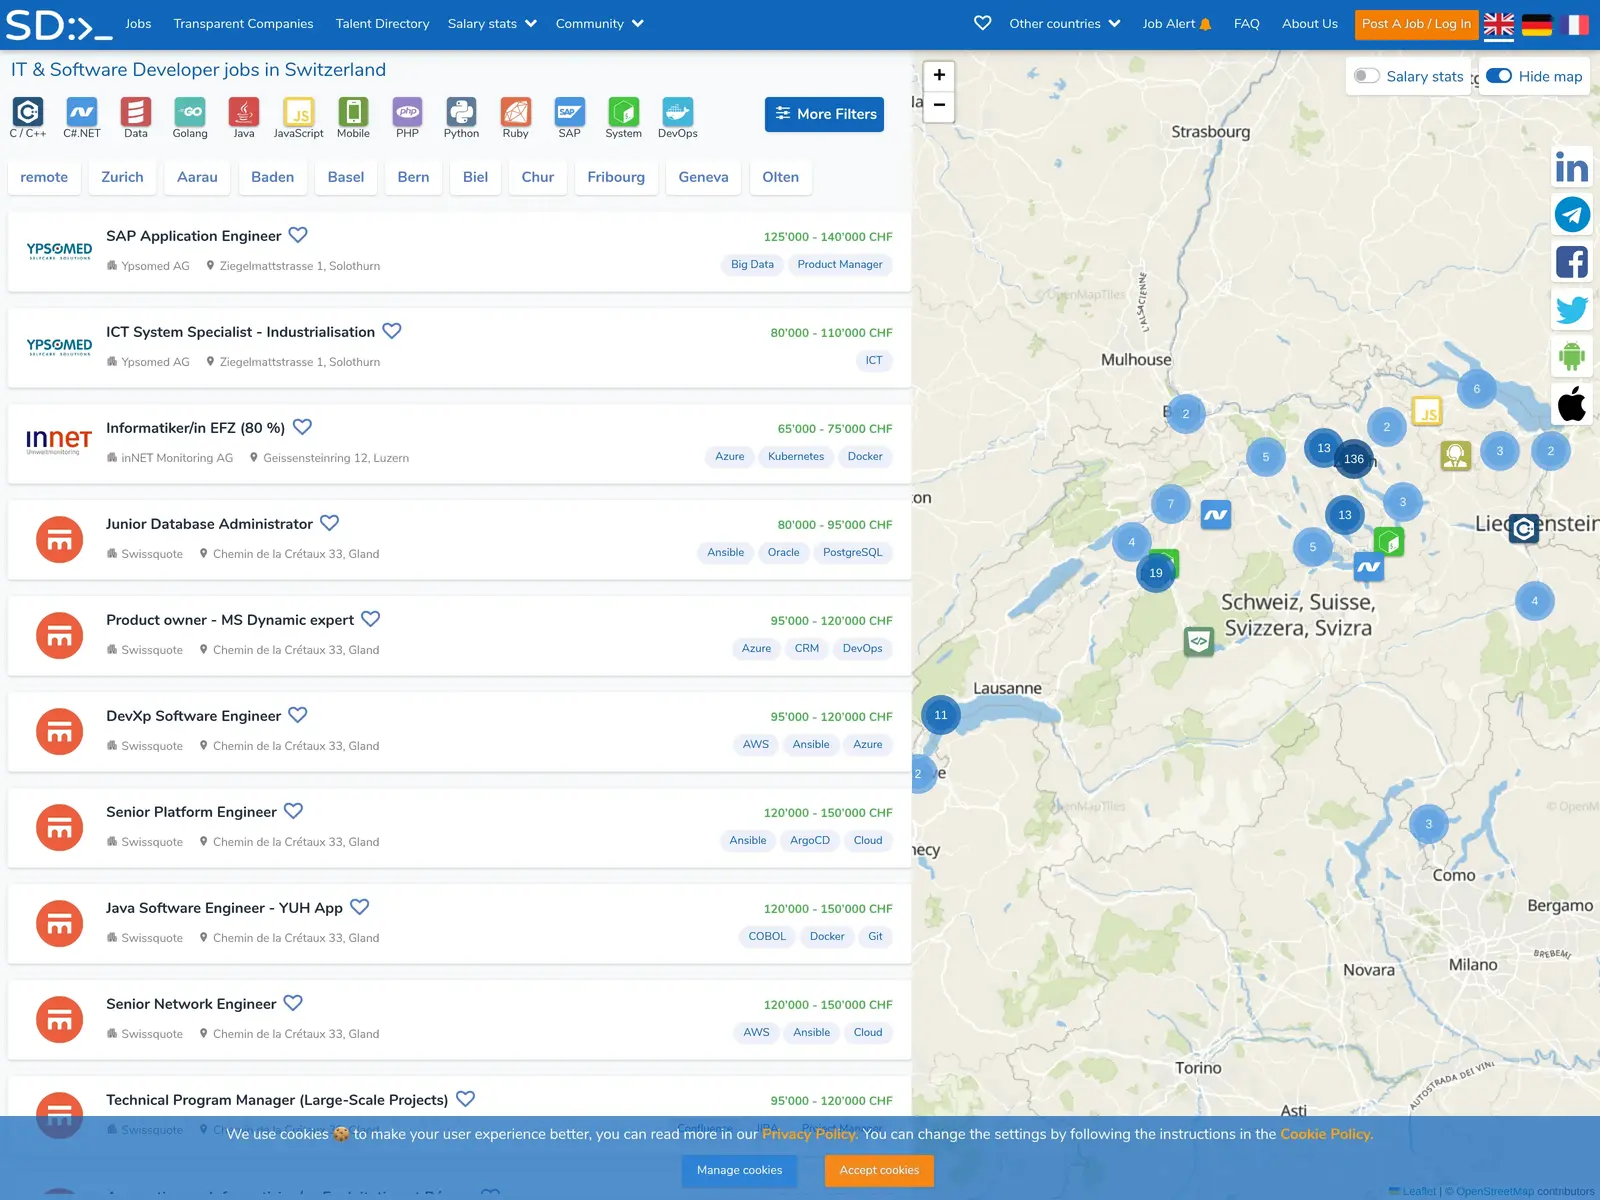Open the Telegram channel icon
Image resolution: width=1600 pixels, height=1200 pixels.
click(1572, 214)
